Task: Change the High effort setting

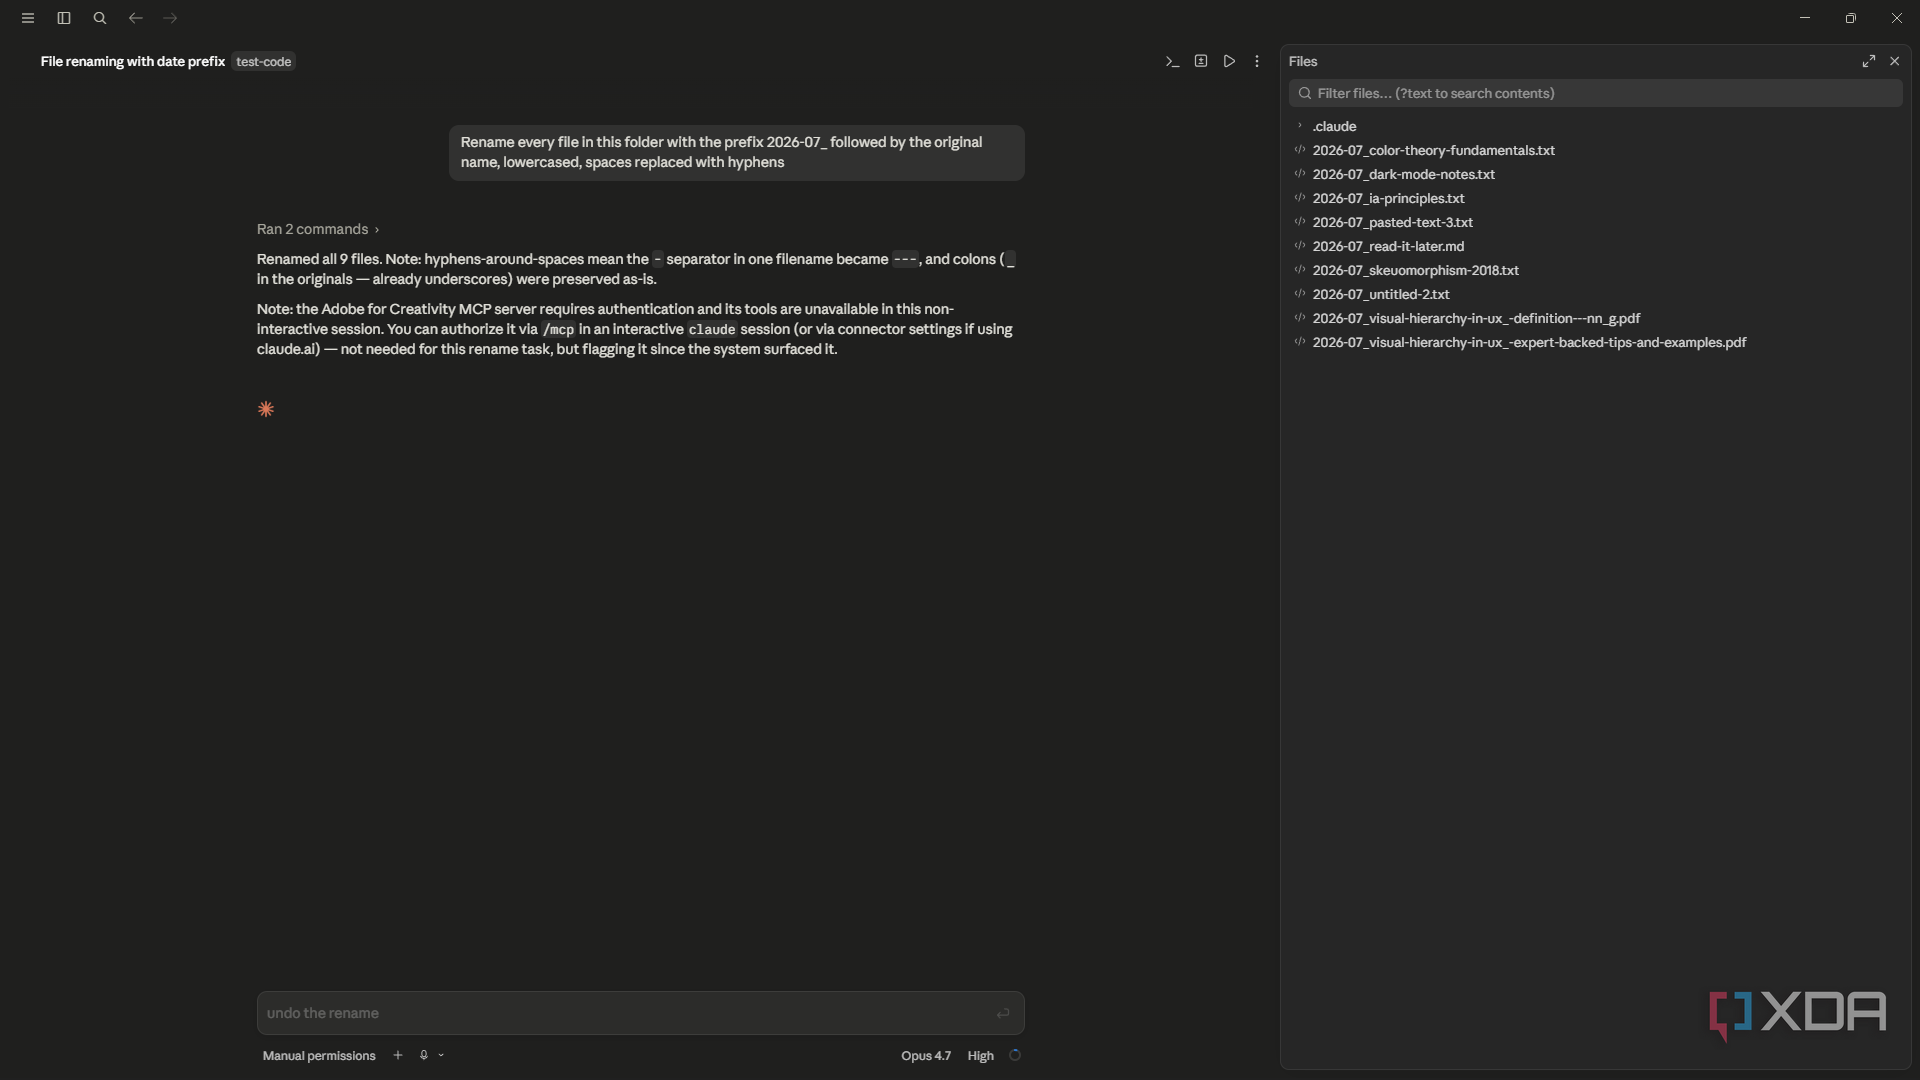Action: coord(980,1055)
